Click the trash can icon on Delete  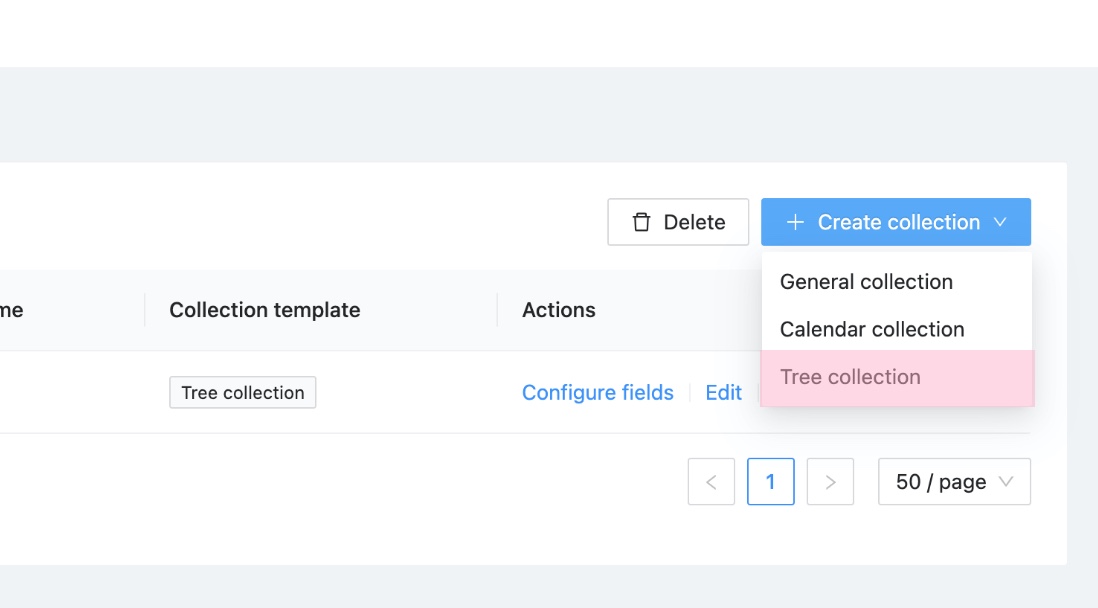(641, 222)
